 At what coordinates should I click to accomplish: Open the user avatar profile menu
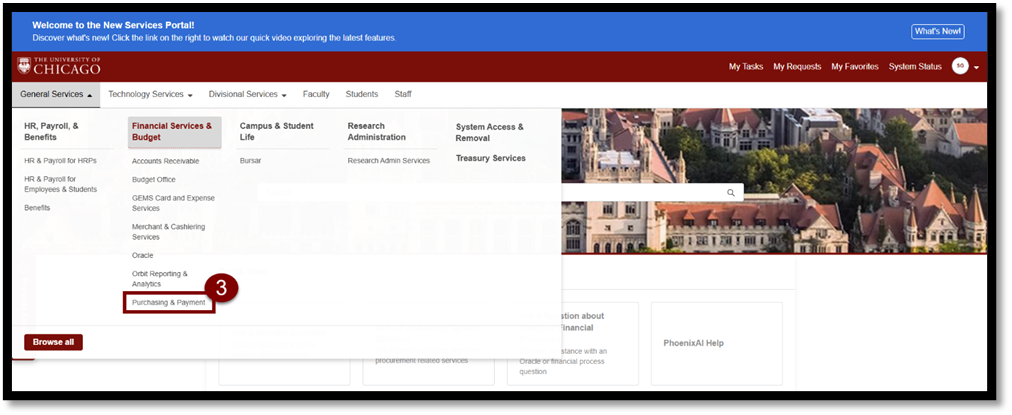960,66
